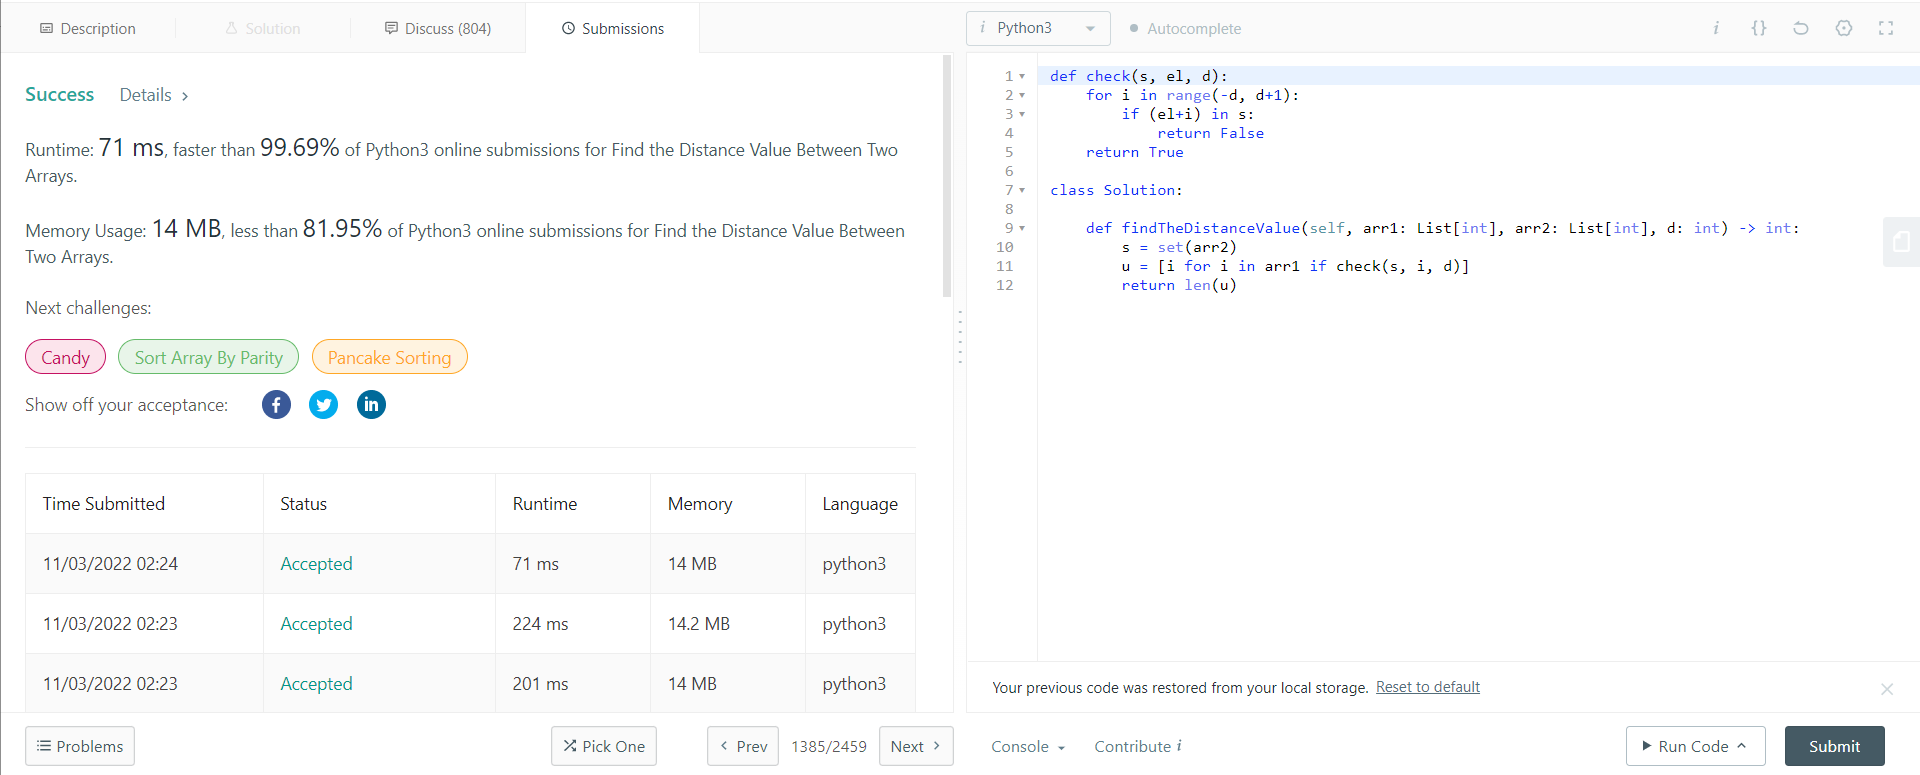Open Accepted submission with 201 ms runtime
This screenshot has width=1920, height=775.
[316, 684]
